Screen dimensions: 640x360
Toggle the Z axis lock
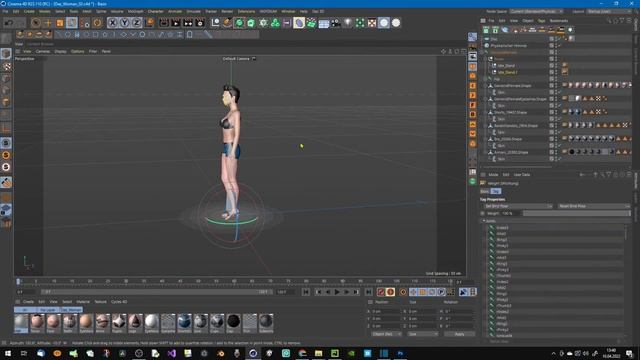click(x=137, y=23)
